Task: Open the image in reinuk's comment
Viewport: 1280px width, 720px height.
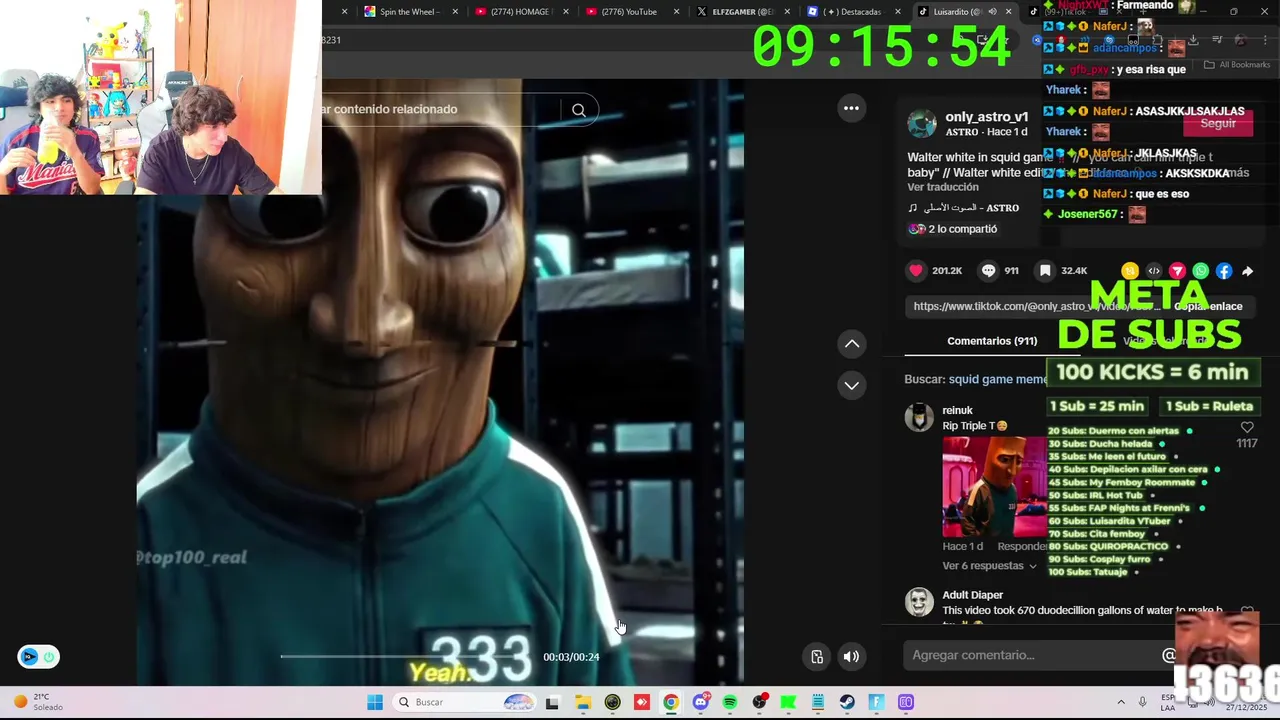Action: click(995, 487)
